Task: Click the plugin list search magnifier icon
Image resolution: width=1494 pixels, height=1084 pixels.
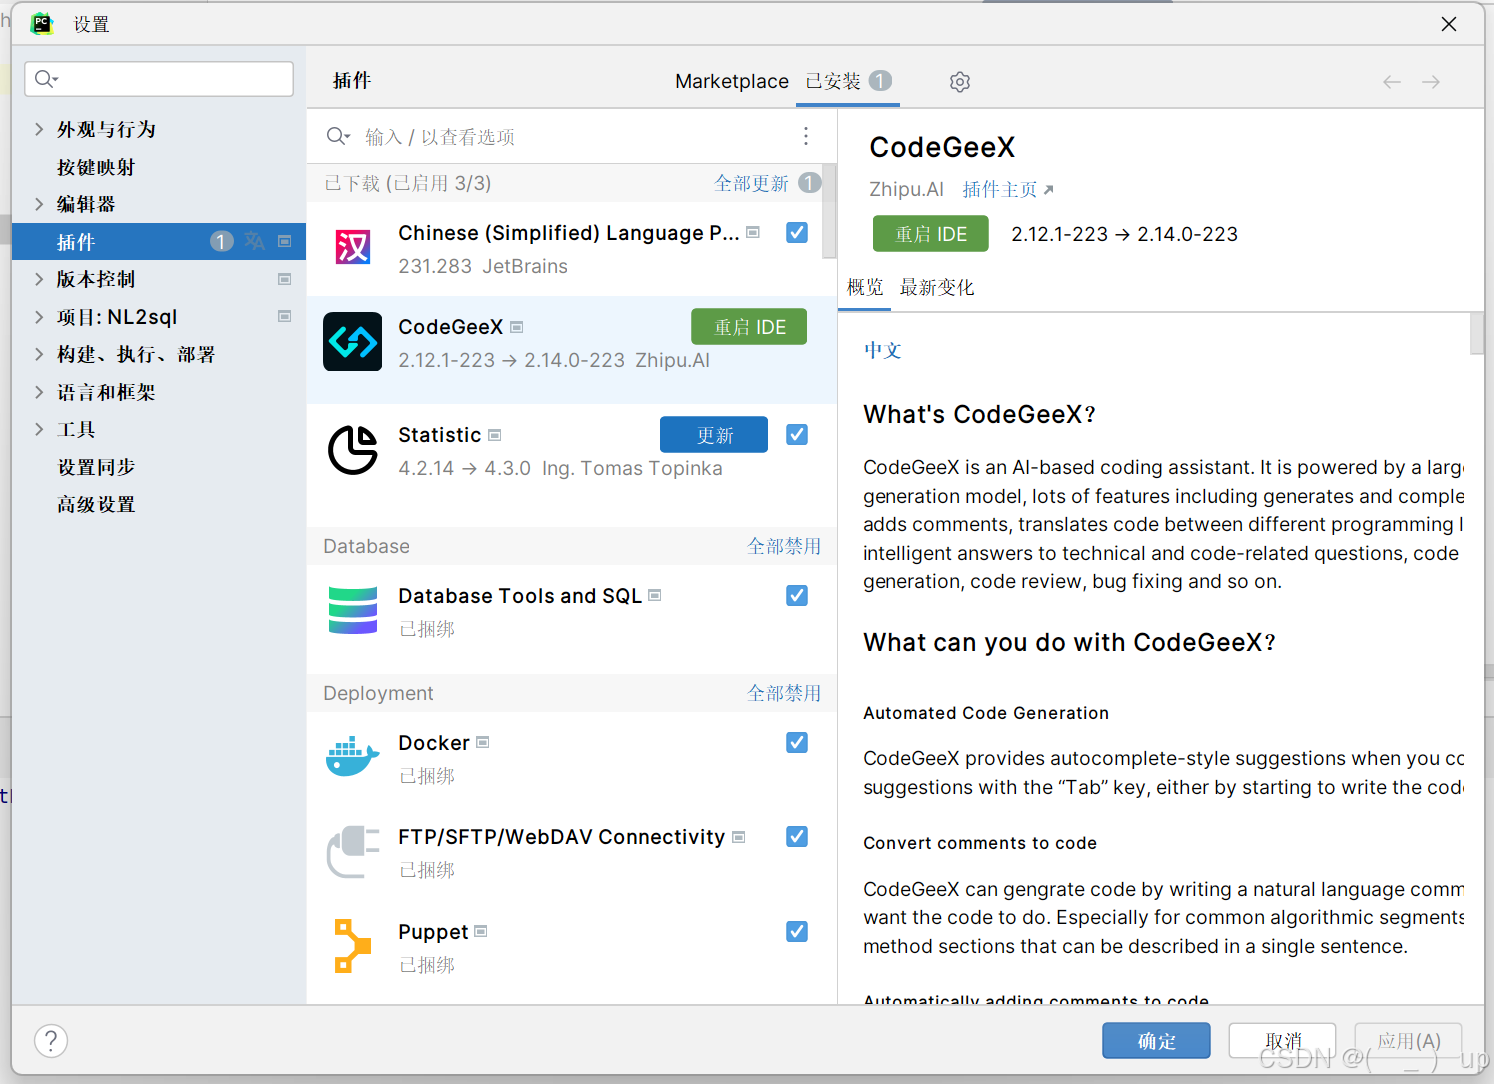Action: click(338, 136)
